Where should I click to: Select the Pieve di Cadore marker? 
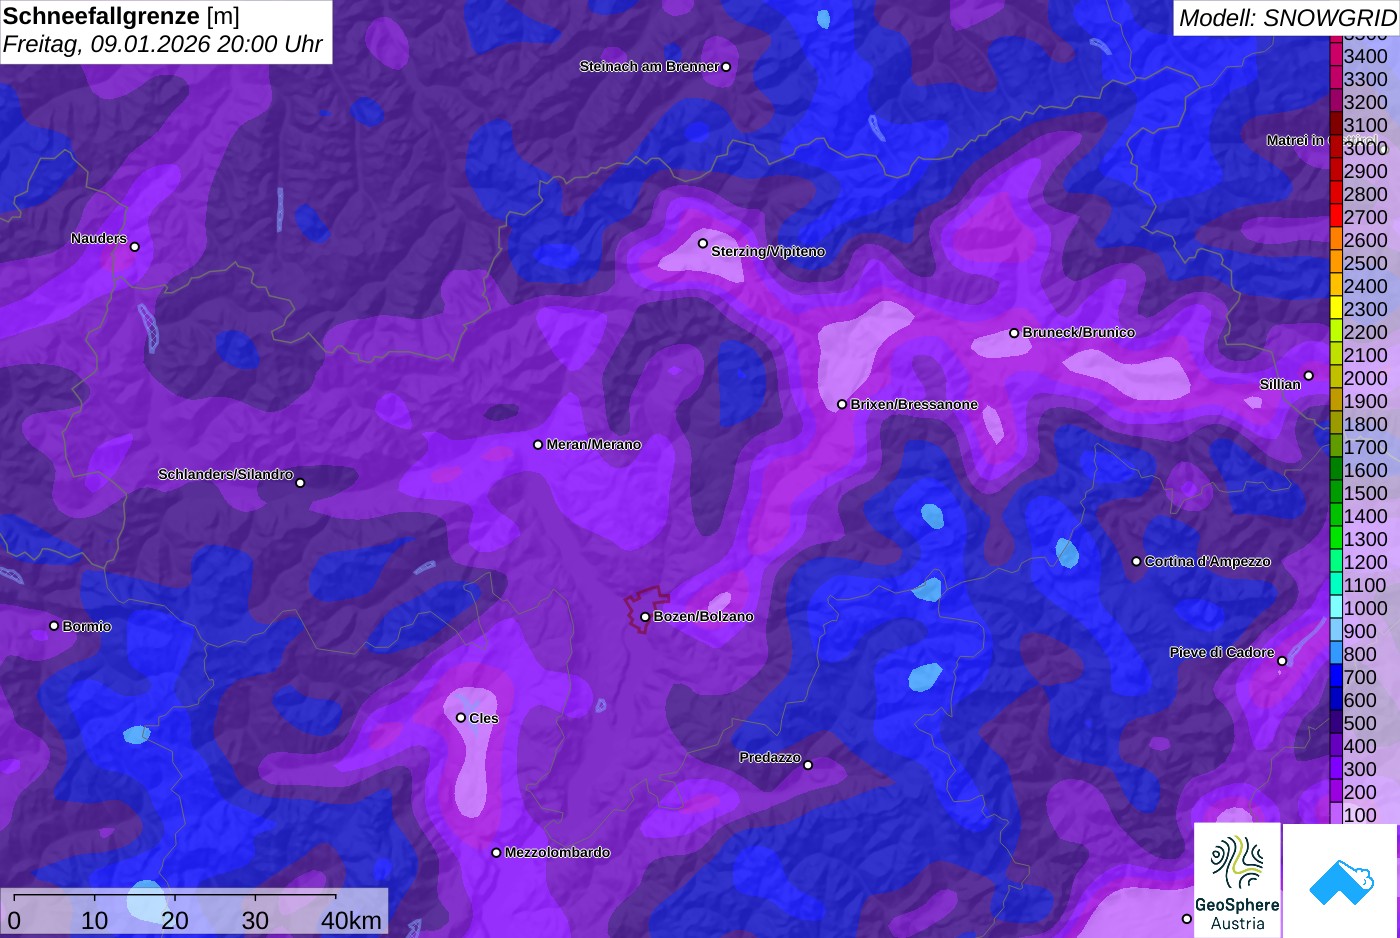(1282, 661)
